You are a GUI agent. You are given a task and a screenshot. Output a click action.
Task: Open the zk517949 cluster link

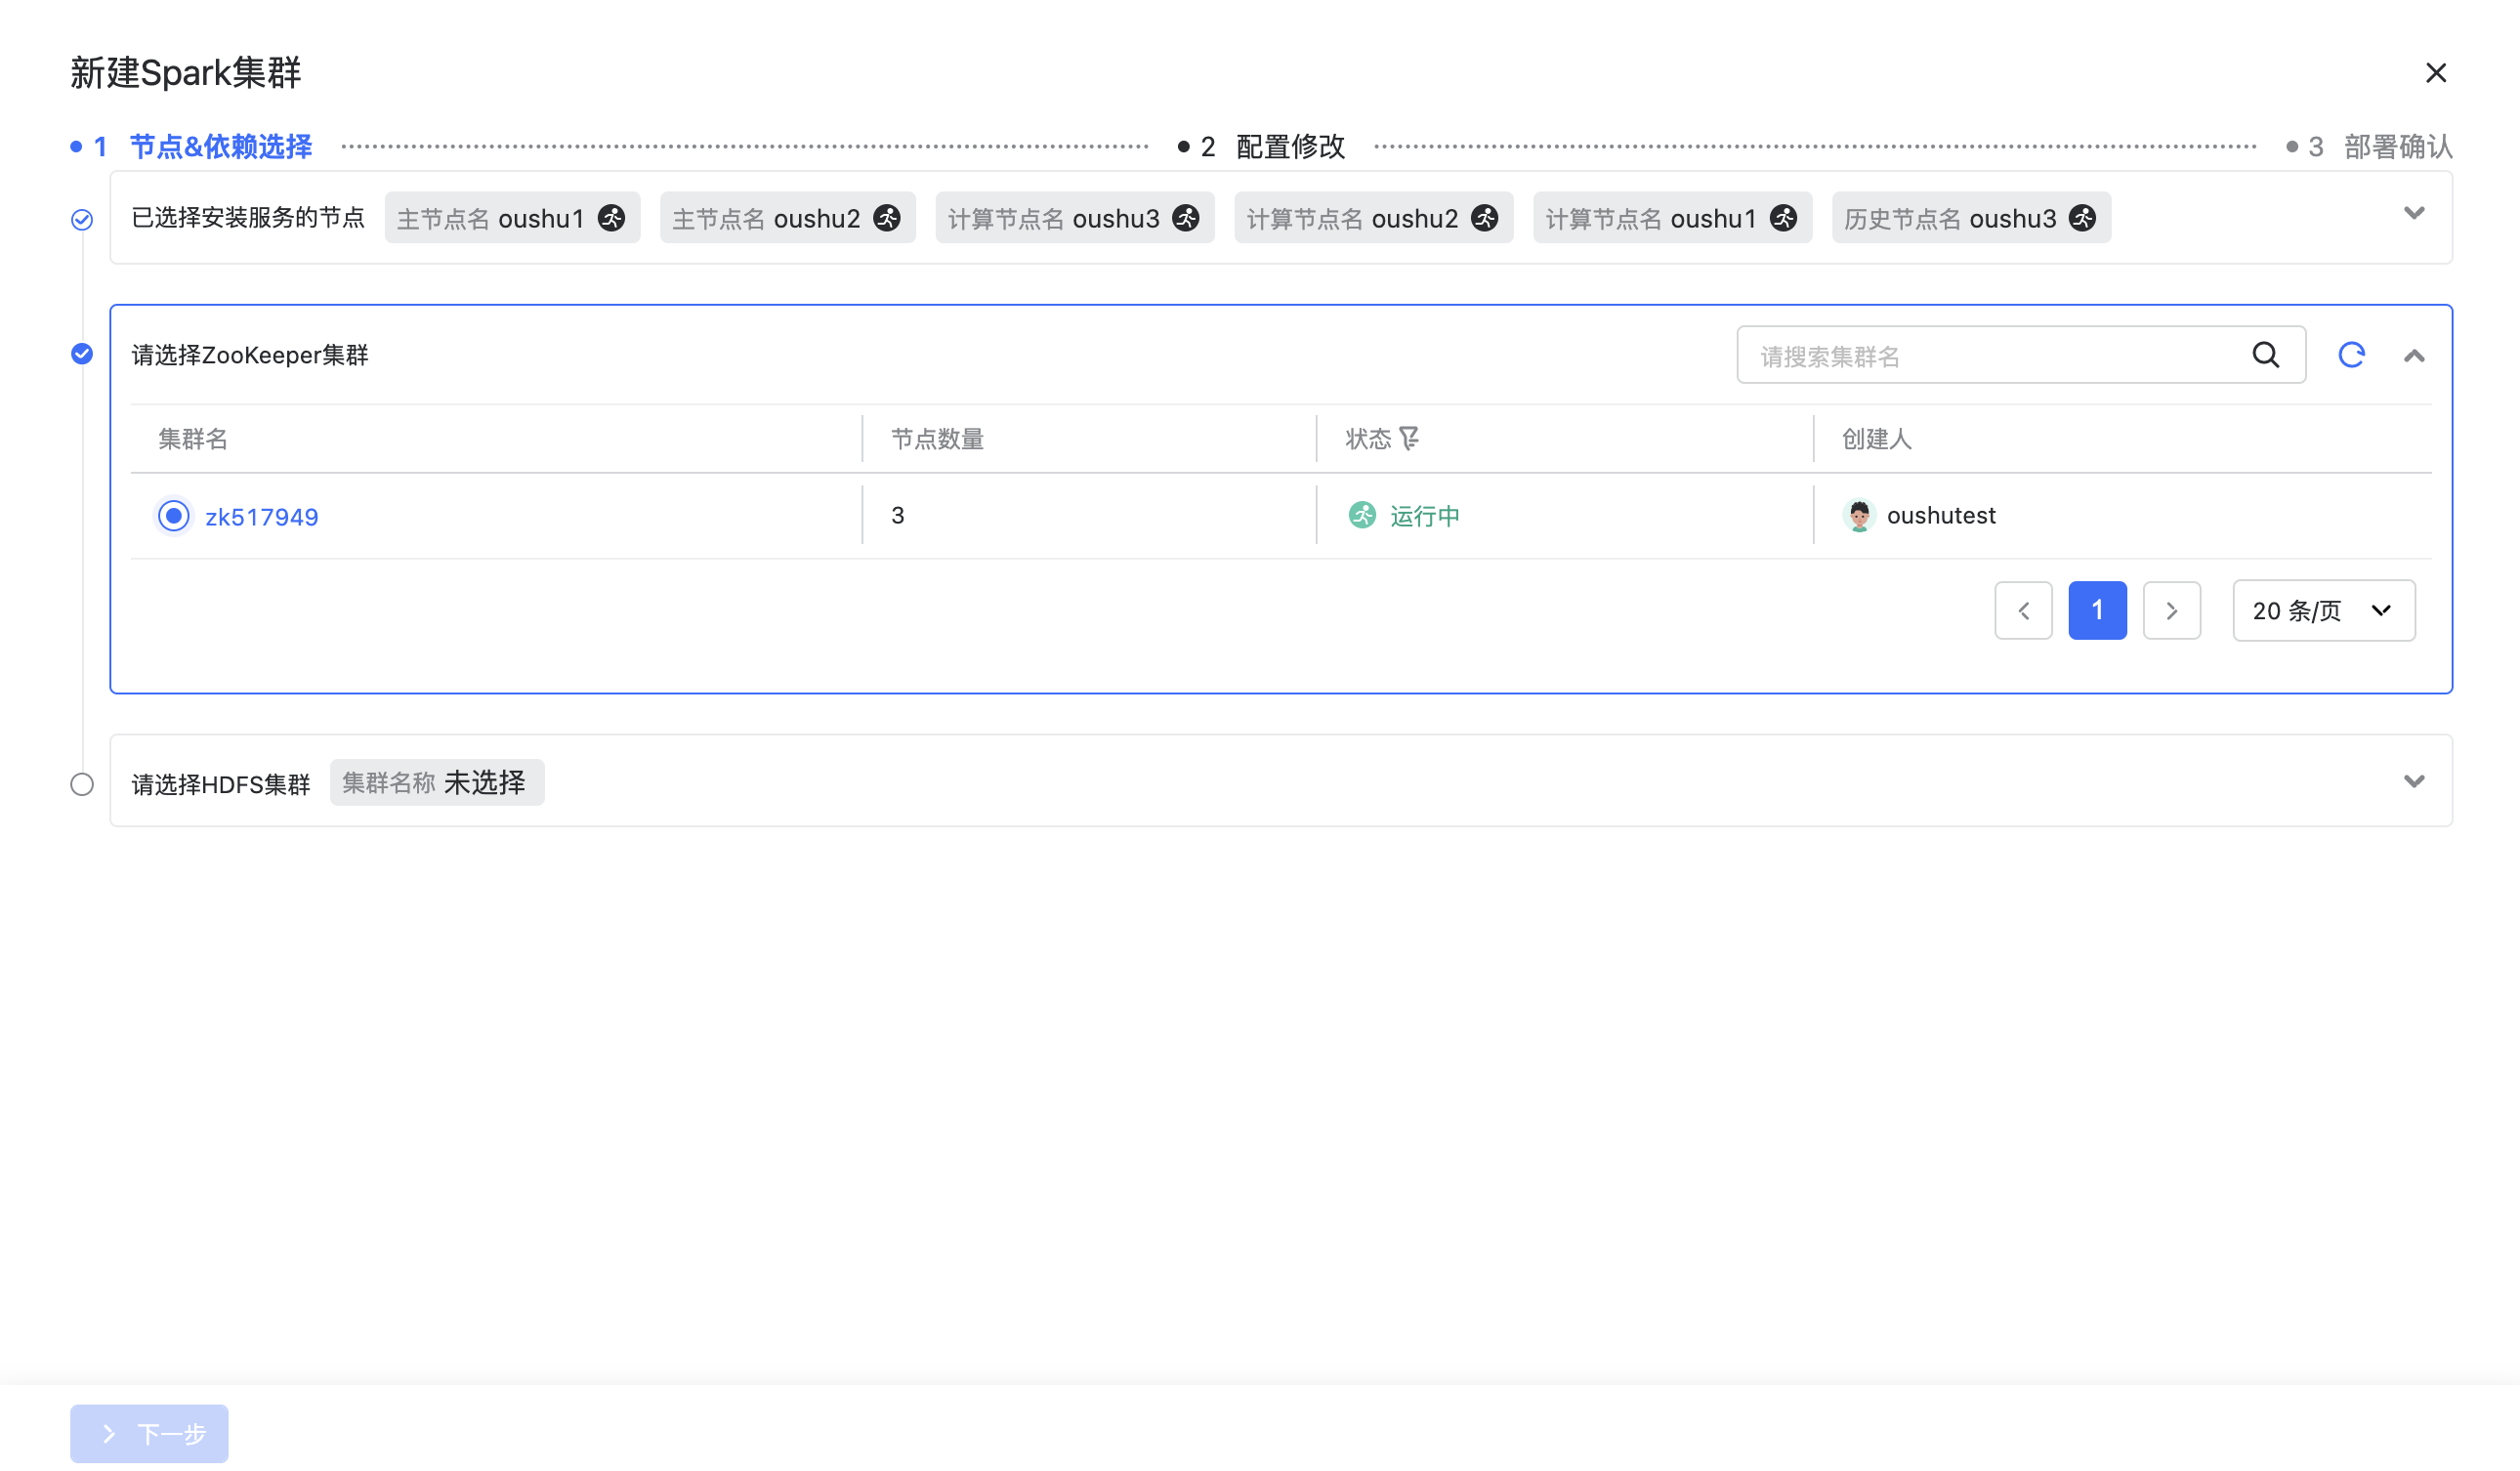(262, 517)
